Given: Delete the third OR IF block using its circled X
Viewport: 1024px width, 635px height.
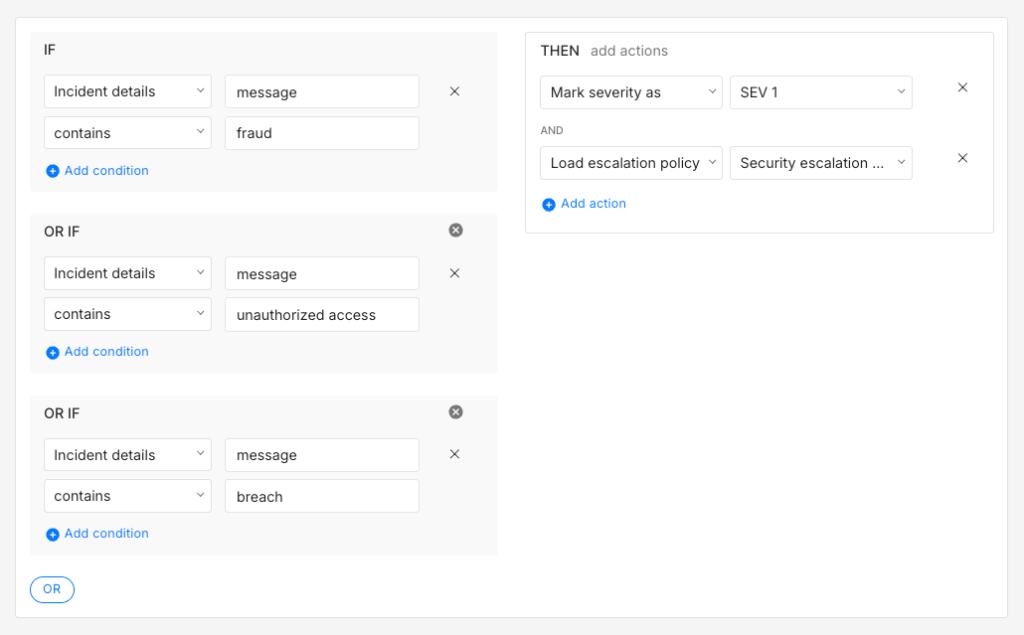Looking at the screenshot, I should [455, 411].
